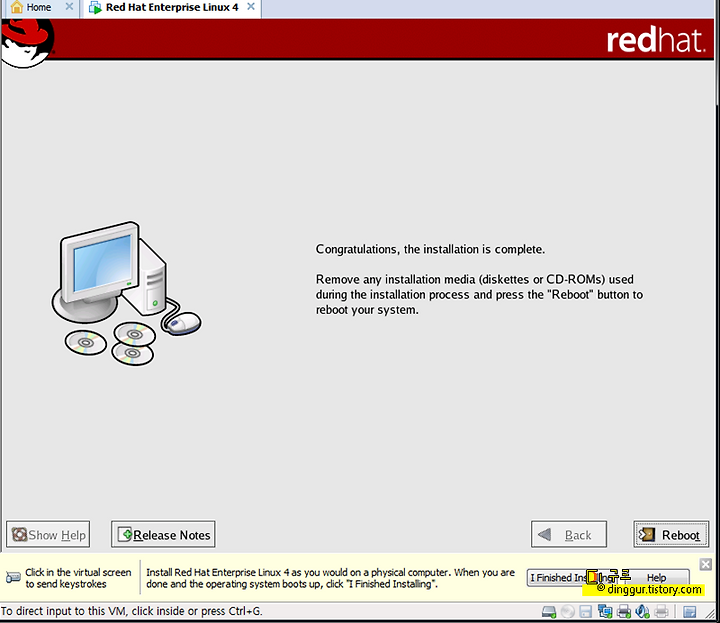Viewport: 720px width, 623px height.
Task: Switch to the Home tab
Action: (39, 7)
